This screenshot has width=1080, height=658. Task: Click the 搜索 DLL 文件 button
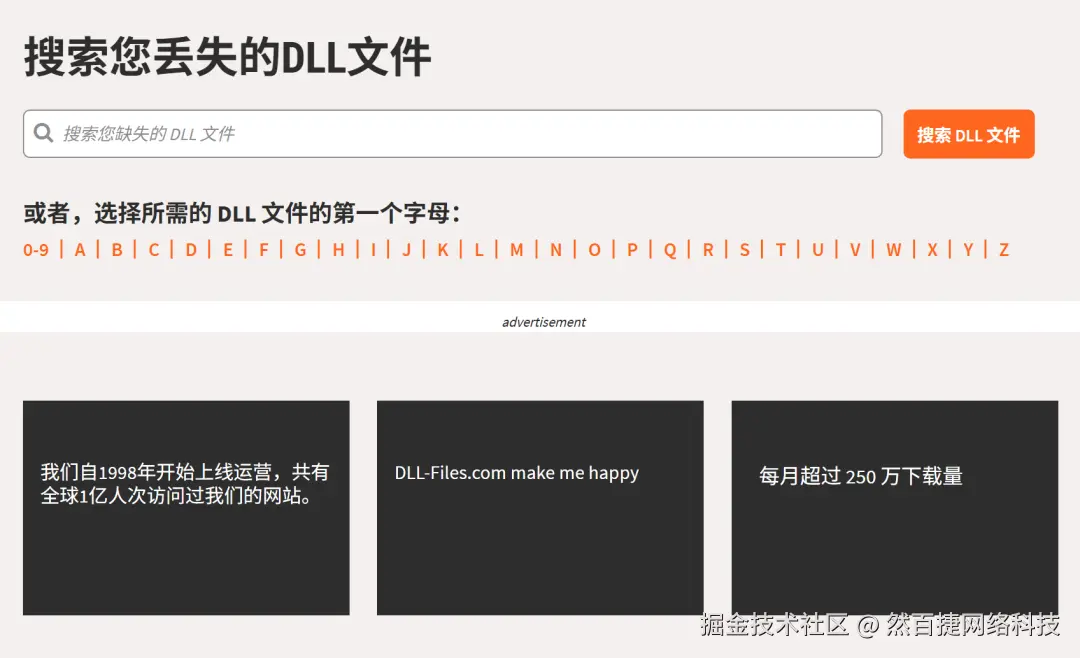pyautogui.click(x=968, y=133)
